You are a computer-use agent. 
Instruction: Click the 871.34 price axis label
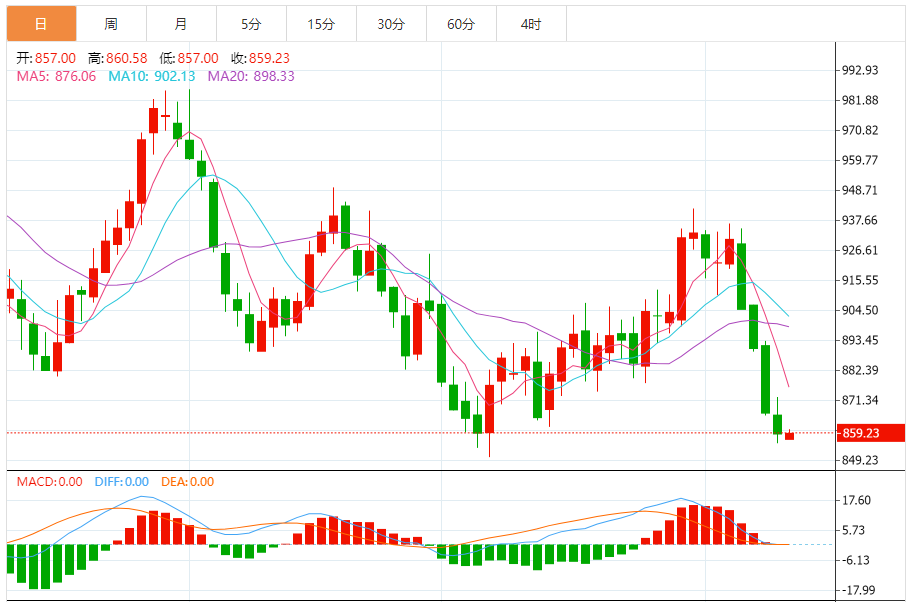[x=860, y=400]
